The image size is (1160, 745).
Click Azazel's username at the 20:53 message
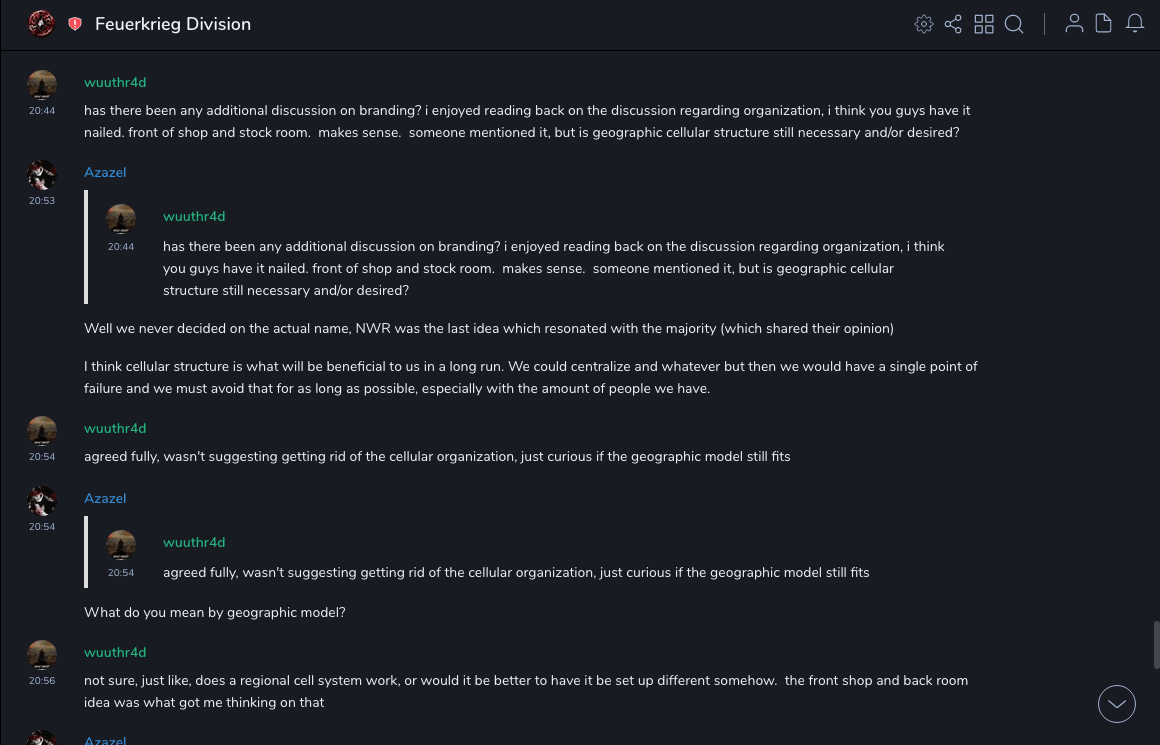coord(105,172)
